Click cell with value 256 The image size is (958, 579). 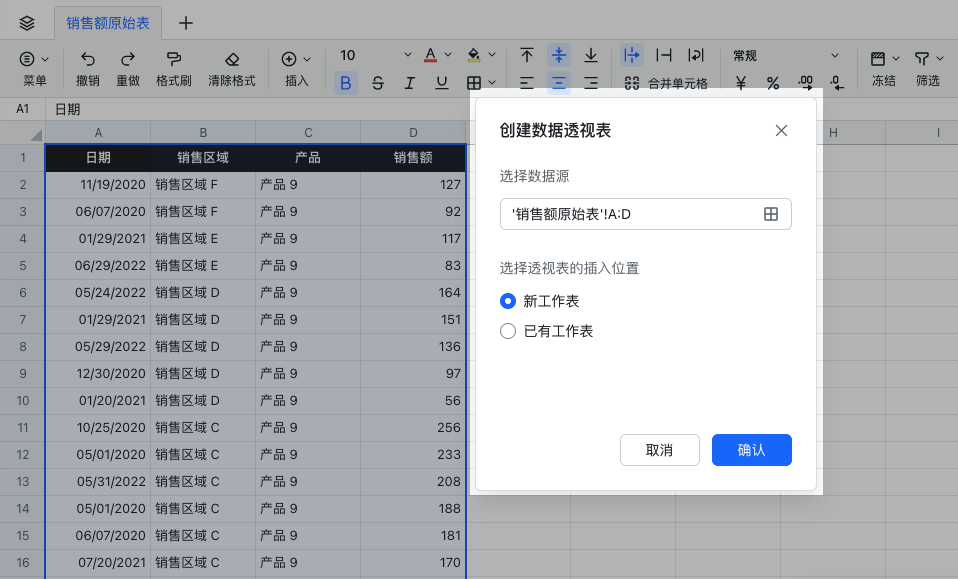pyautogui.click(x=413, y=428)
